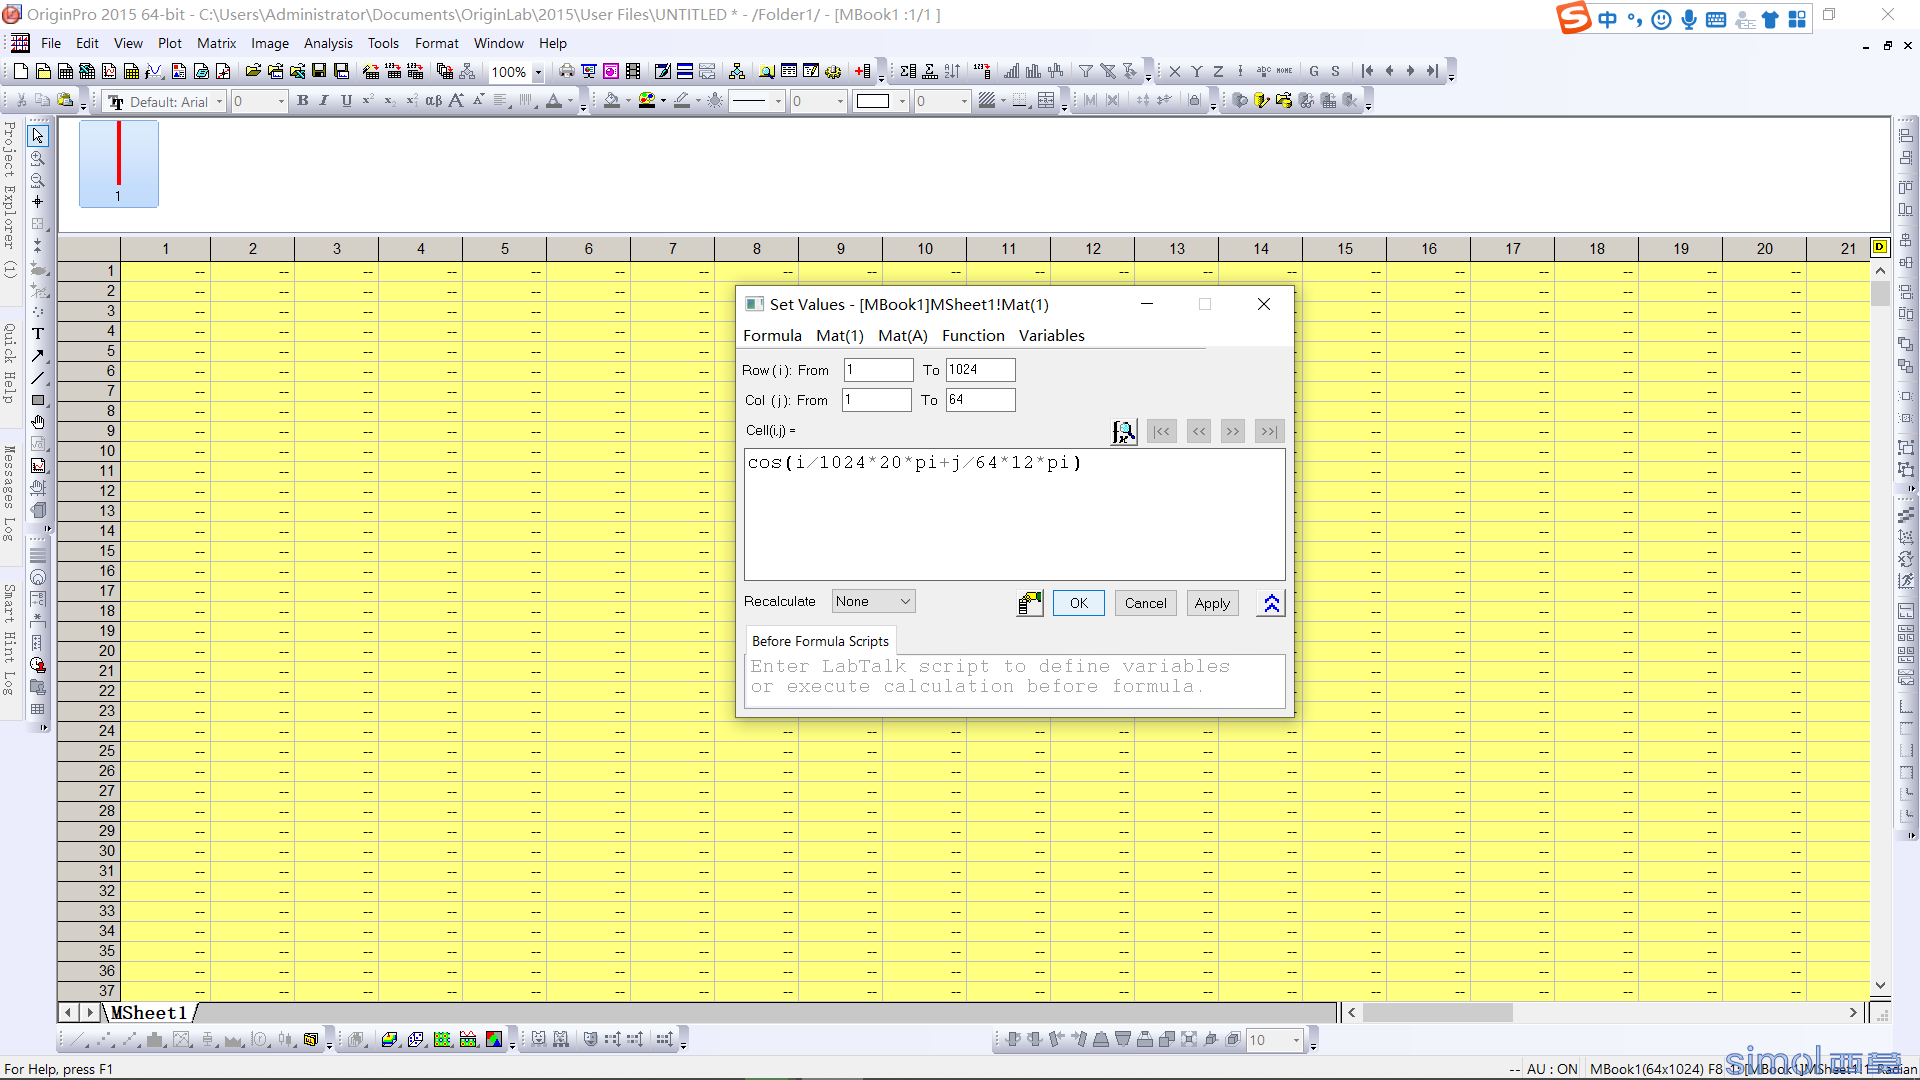Click the Greek symbols icon

click(x=433, y=101)
